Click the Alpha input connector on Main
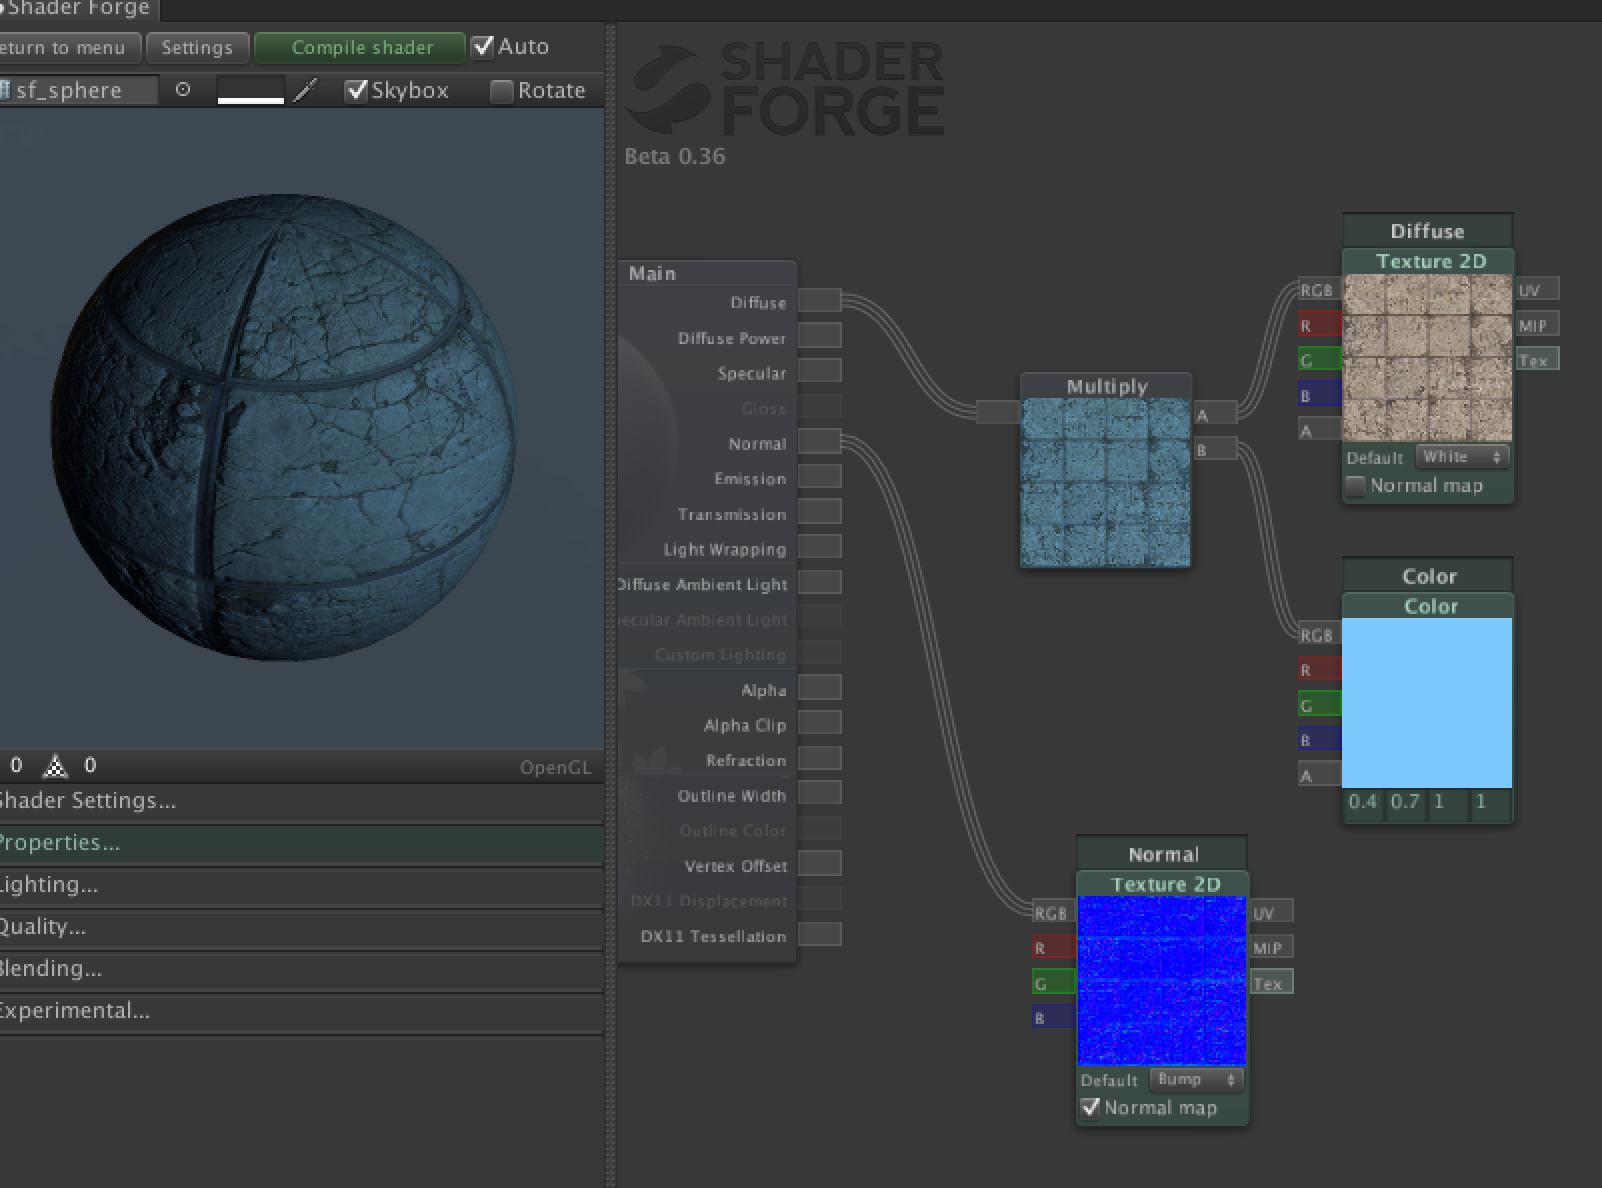This screenshot has height=1188, width=1602. coord(820,688)
